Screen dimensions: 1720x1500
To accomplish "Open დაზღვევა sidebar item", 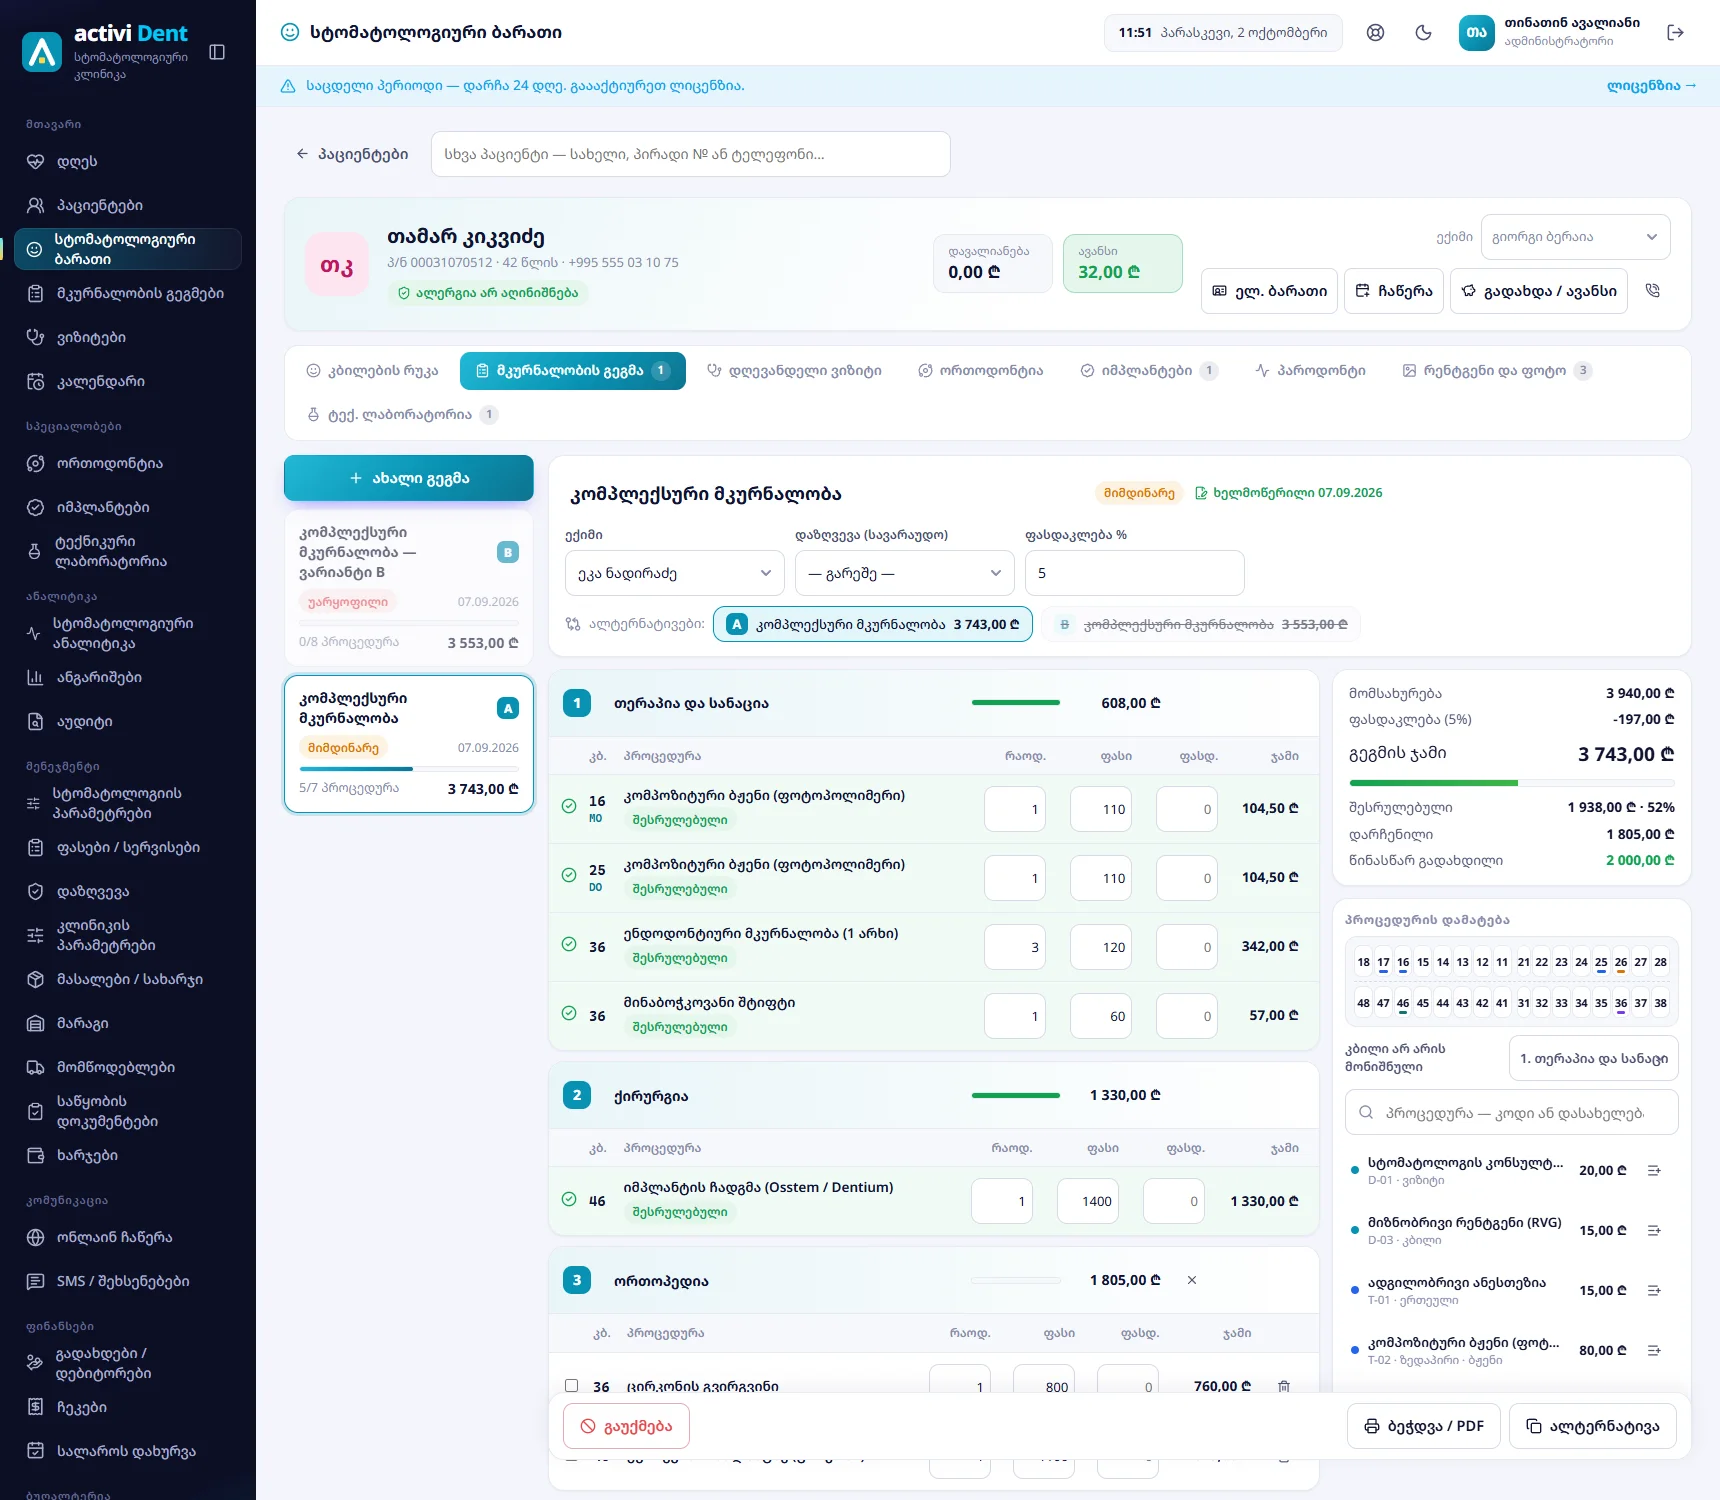I will 128,891.
